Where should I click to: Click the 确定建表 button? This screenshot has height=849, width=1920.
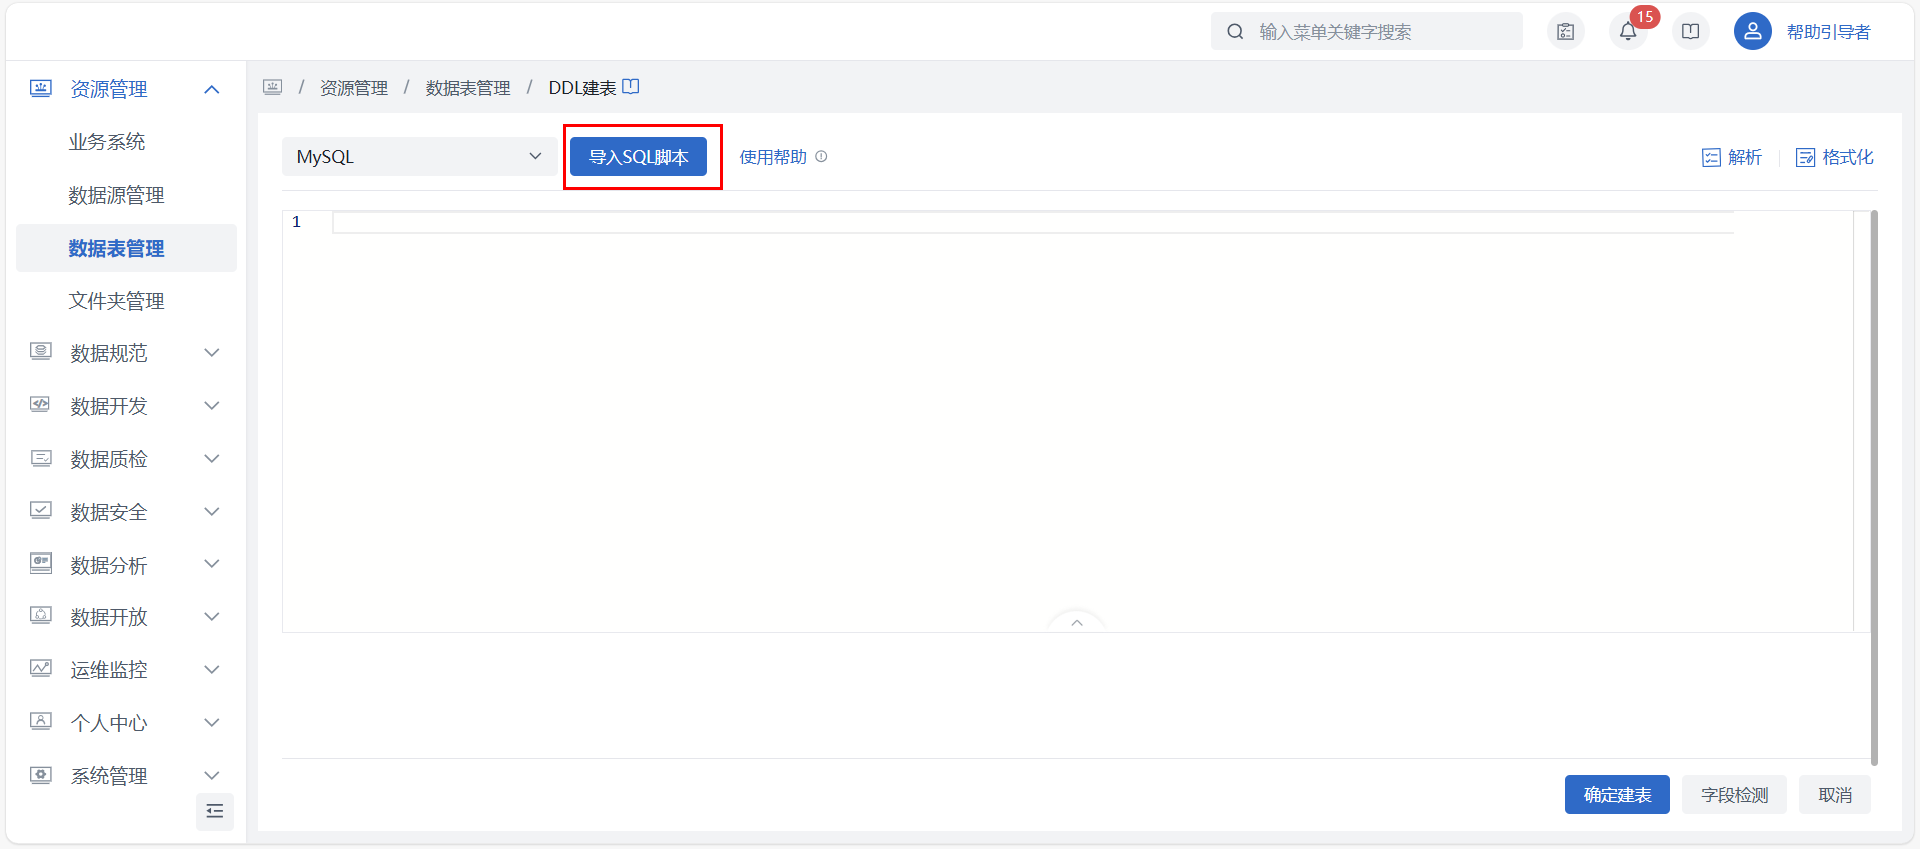point(1617,795)
